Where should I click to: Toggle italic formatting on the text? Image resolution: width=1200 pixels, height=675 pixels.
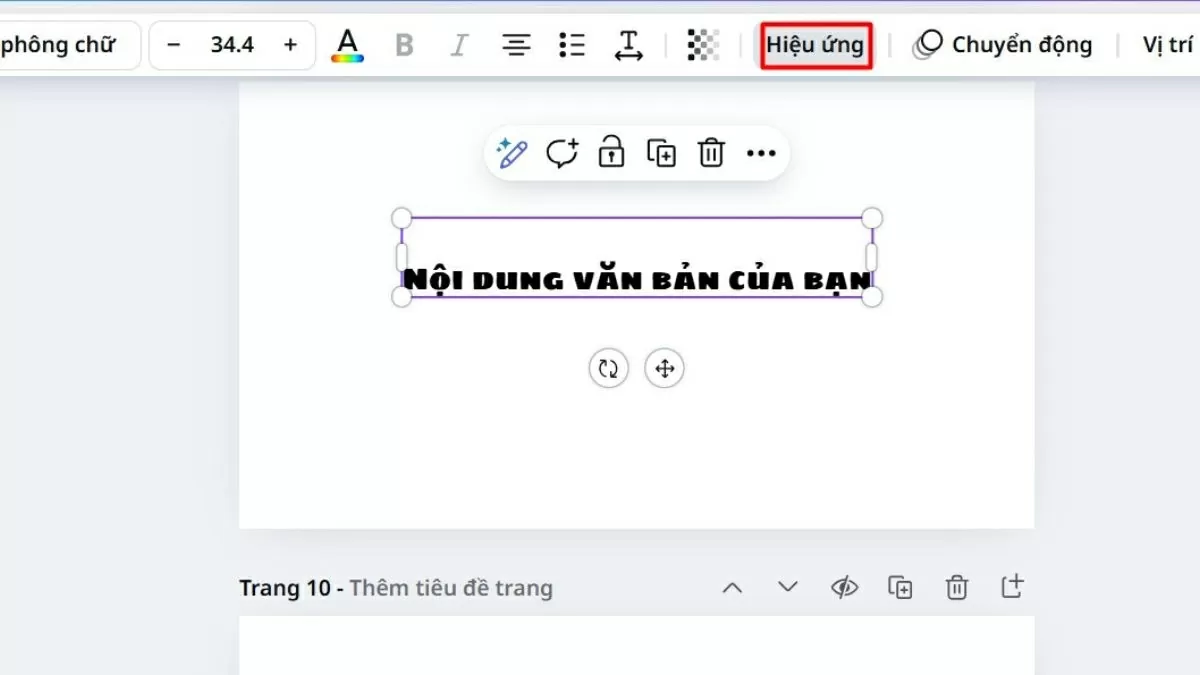[x=459, y=44]
